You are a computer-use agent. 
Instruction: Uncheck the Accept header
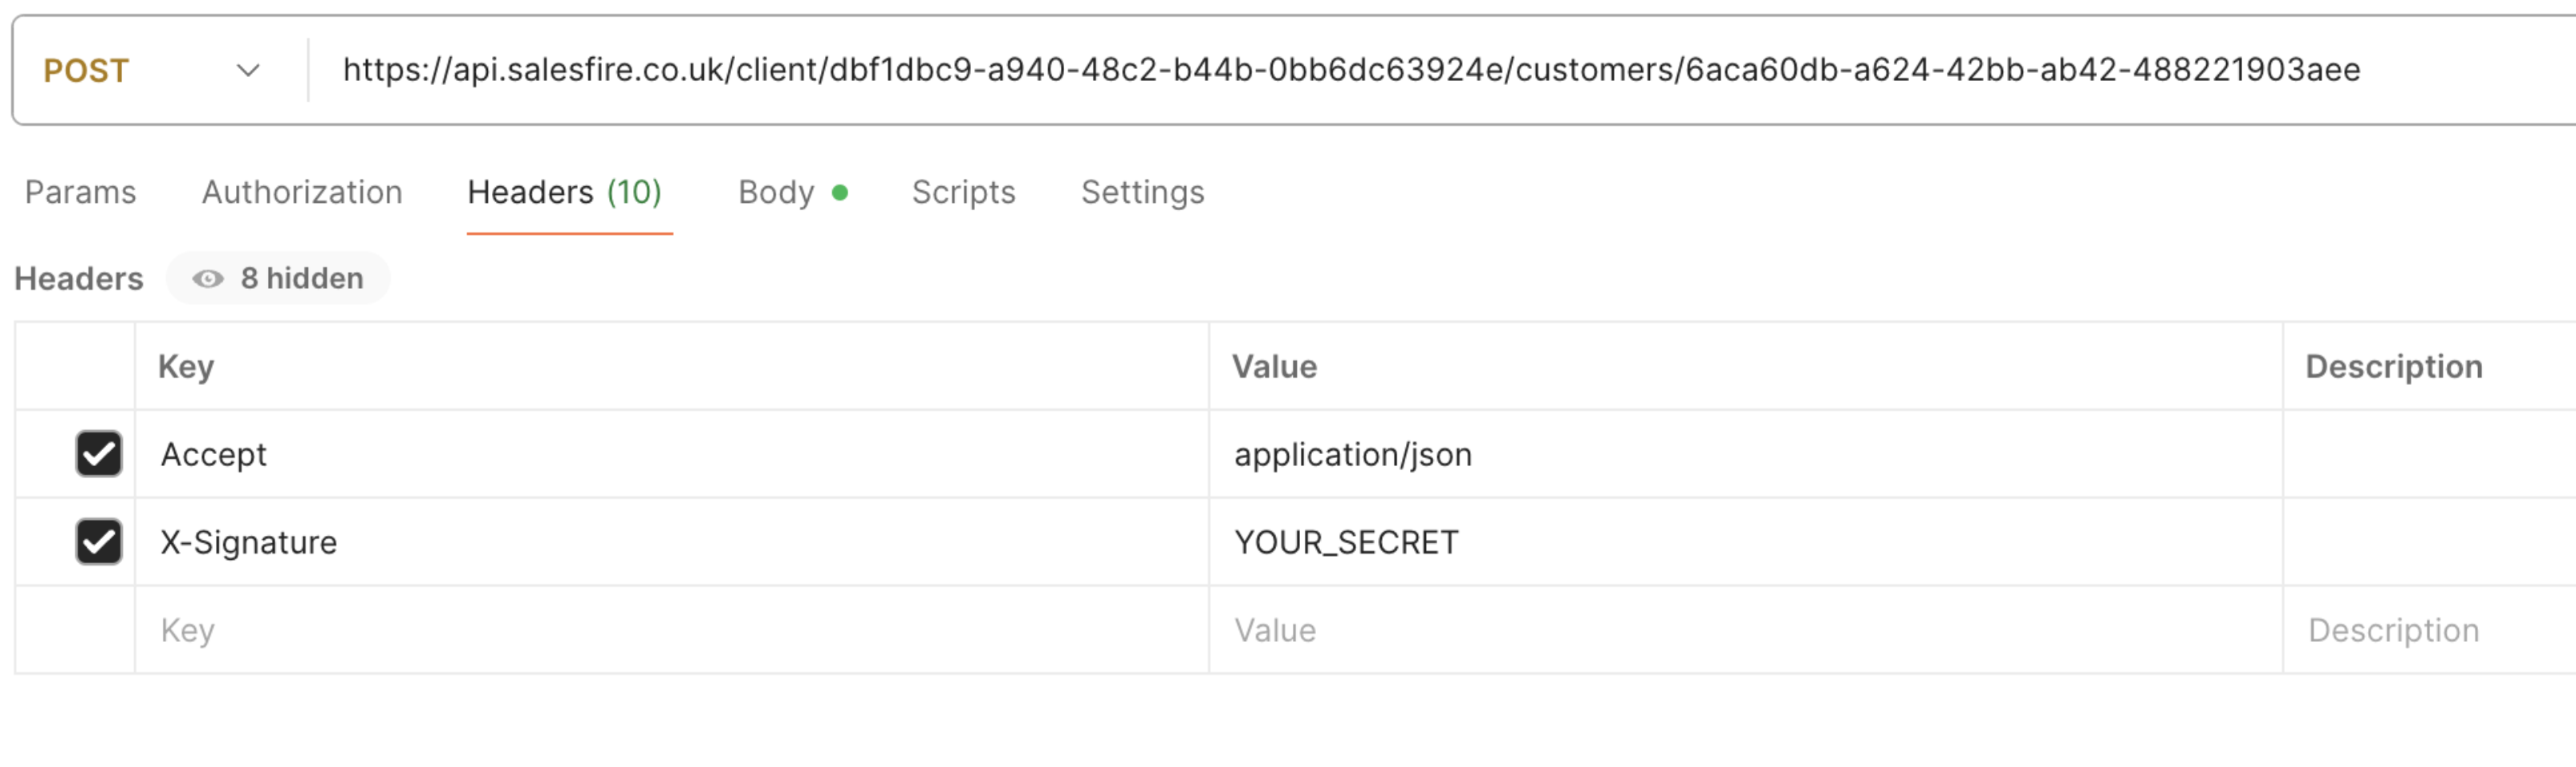tap(97, 453)
